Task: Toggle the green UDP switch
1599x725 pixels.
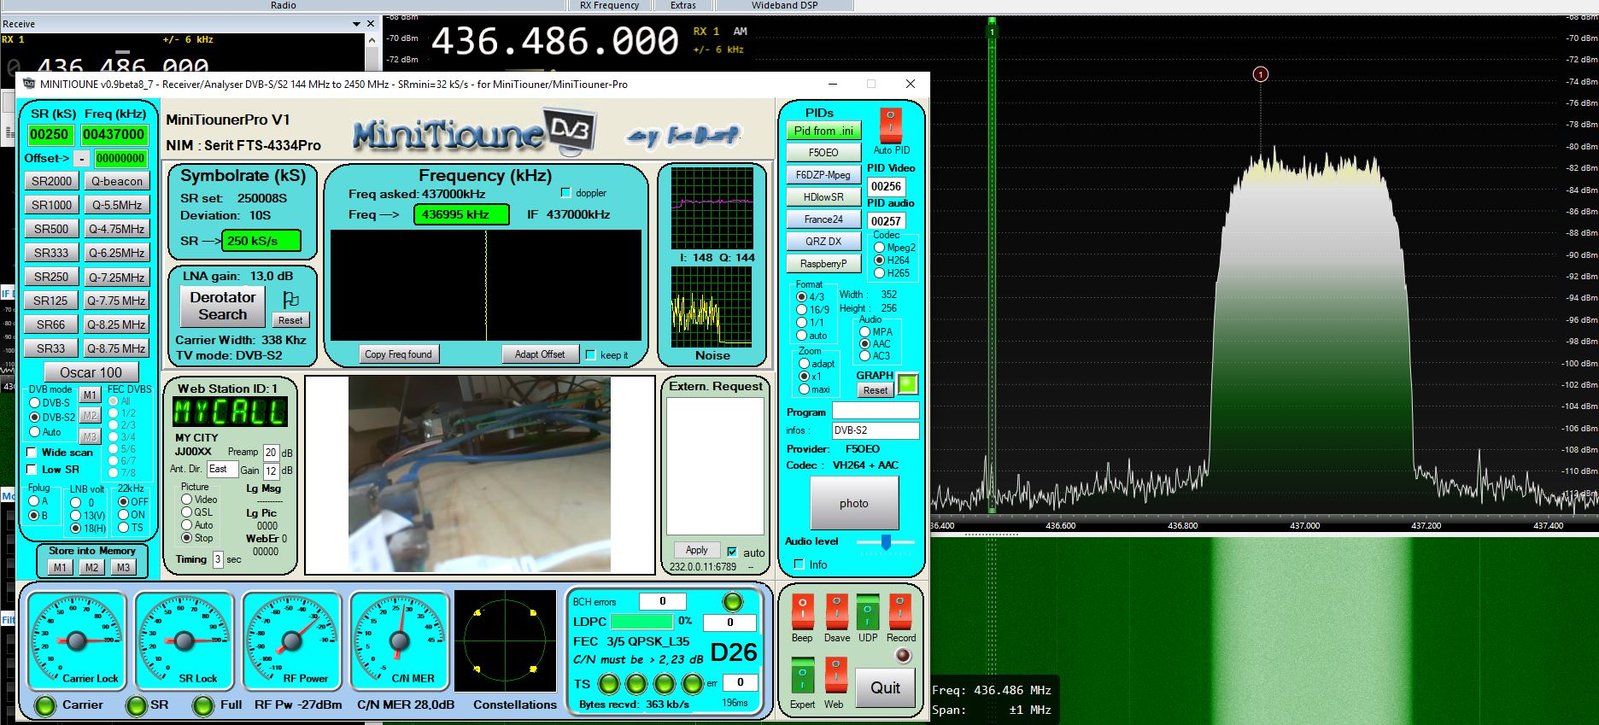Action: tap(868, 612)
